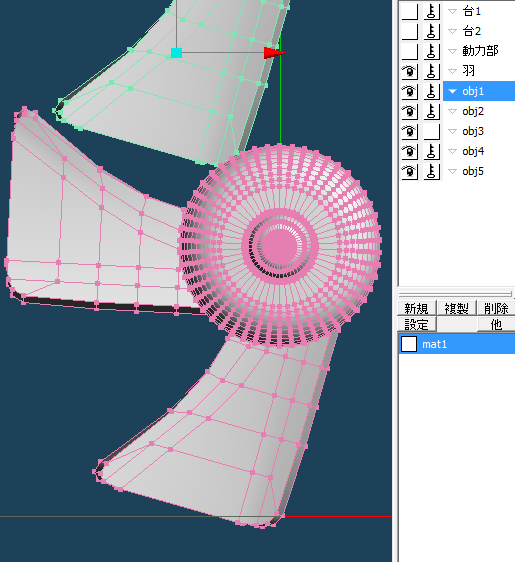Click the 複製 button

pos(457,308)
